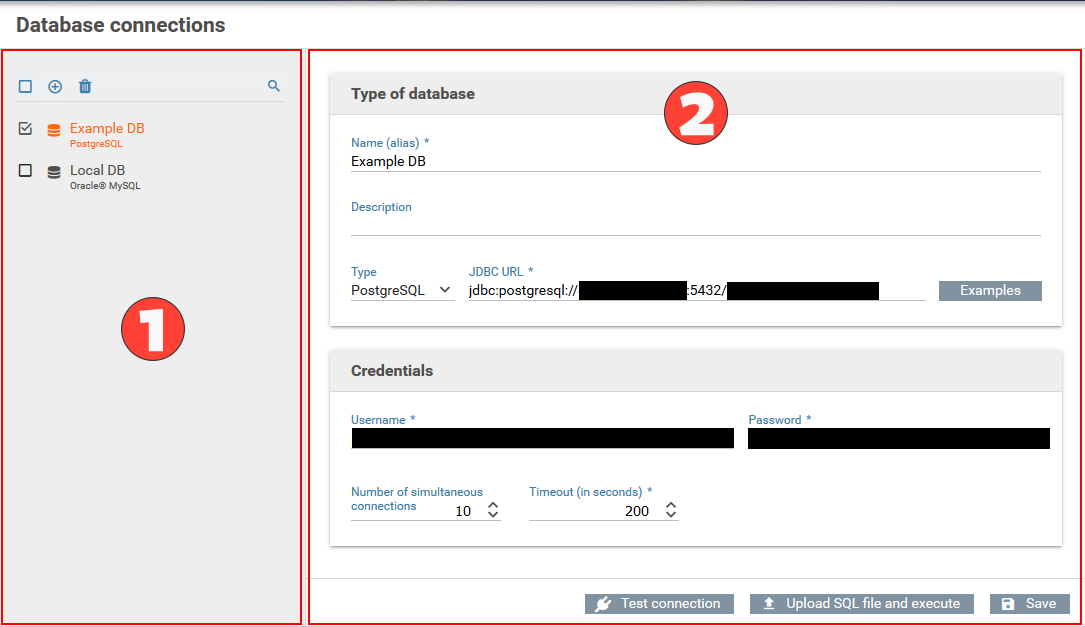This screenshot has width=1085, height=627.
Task: Open the database Type dropdown
Action: 402,290
